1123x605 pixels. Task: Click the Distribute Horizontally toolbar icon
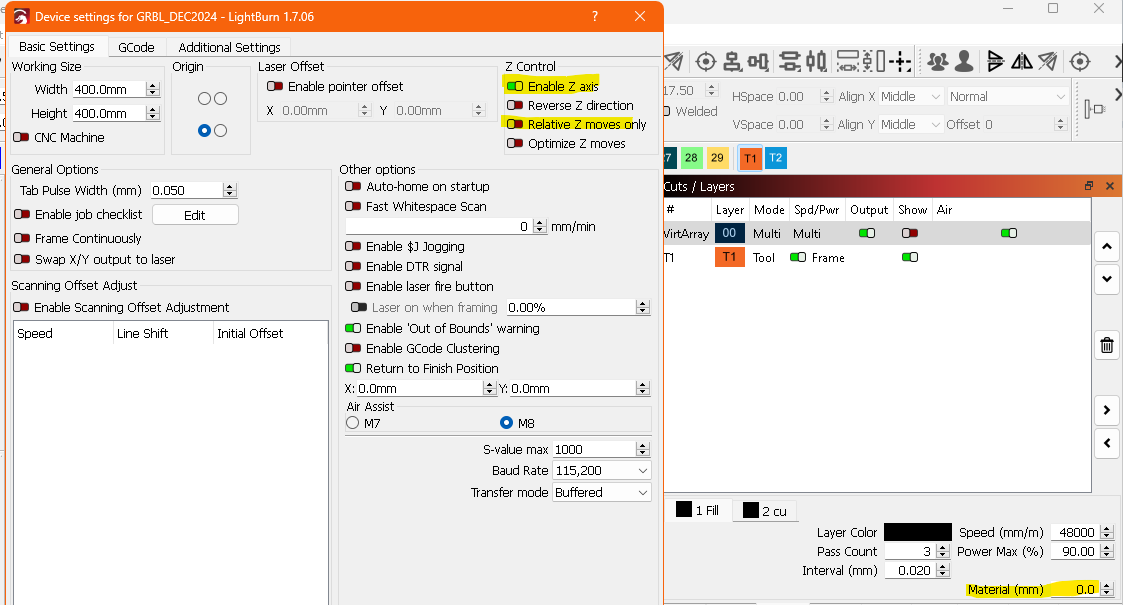point(816,62)
